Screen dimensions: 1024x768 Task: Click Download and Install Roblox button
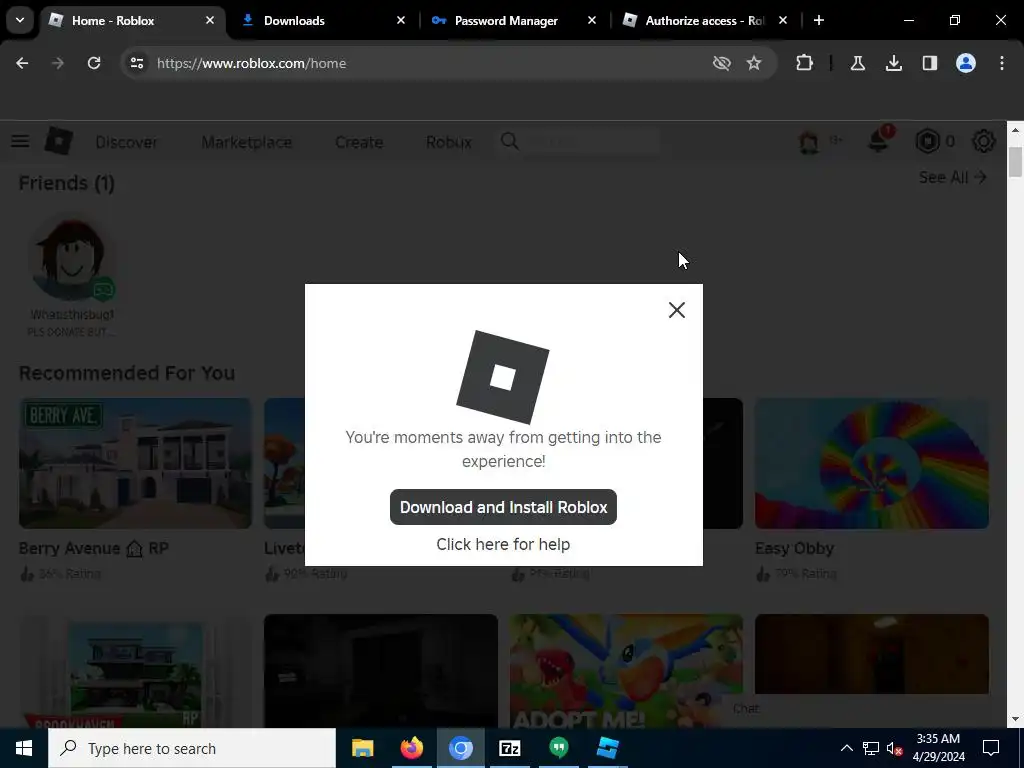(x=503, y=507)
